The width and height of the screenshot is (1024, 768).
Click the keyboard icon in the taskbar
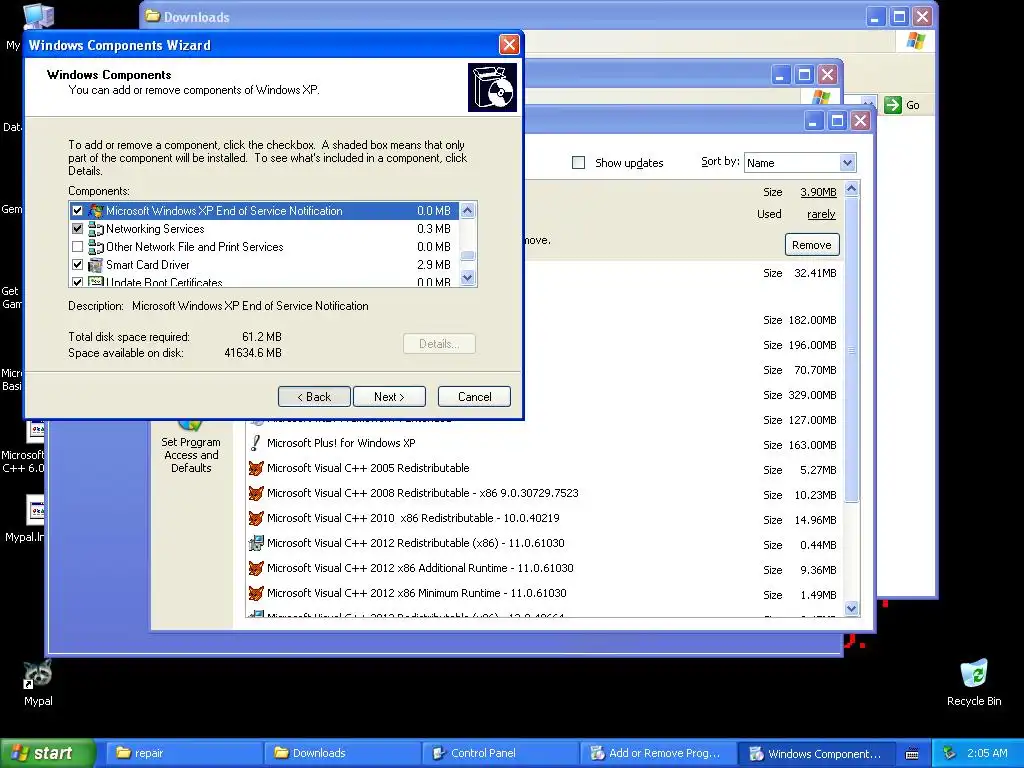tap(912, 754)
